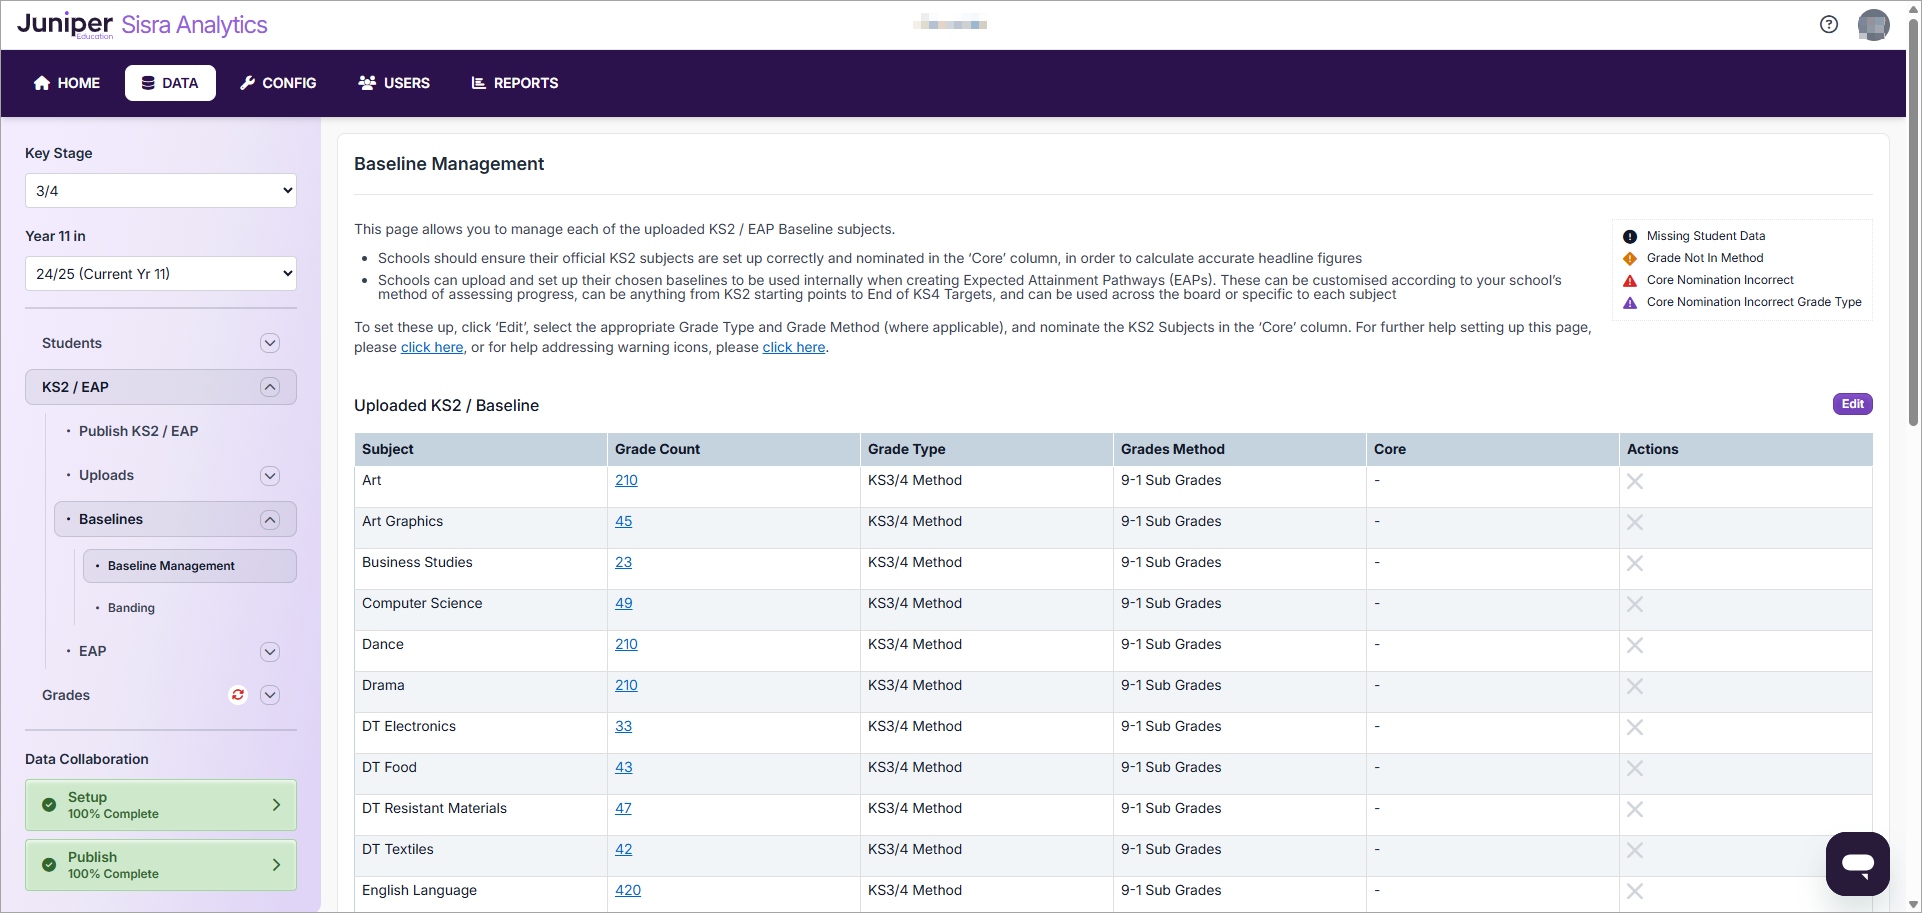The image size is (1922, 913).
Task: Click the Juniper Sisra Analytics logo
Action: click(x=142, y=25)
